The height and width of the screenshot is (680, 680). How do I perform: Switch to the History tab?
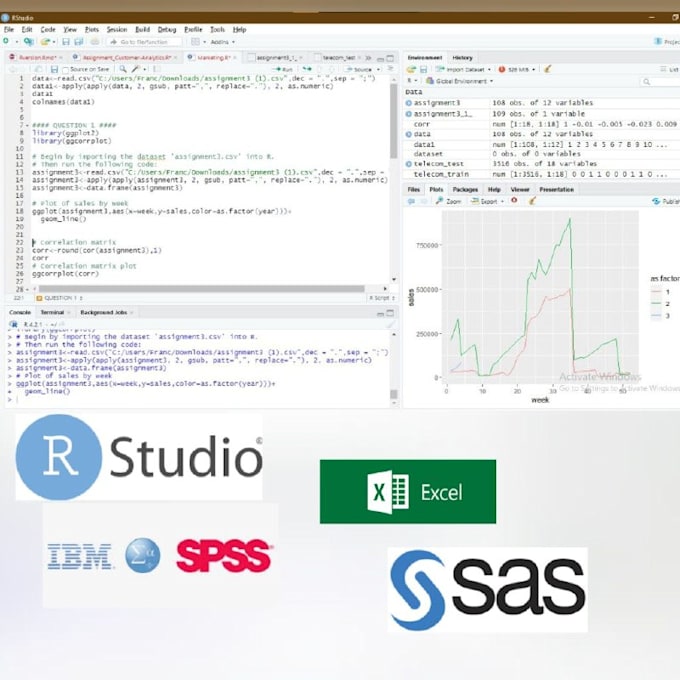click(462, 58)
